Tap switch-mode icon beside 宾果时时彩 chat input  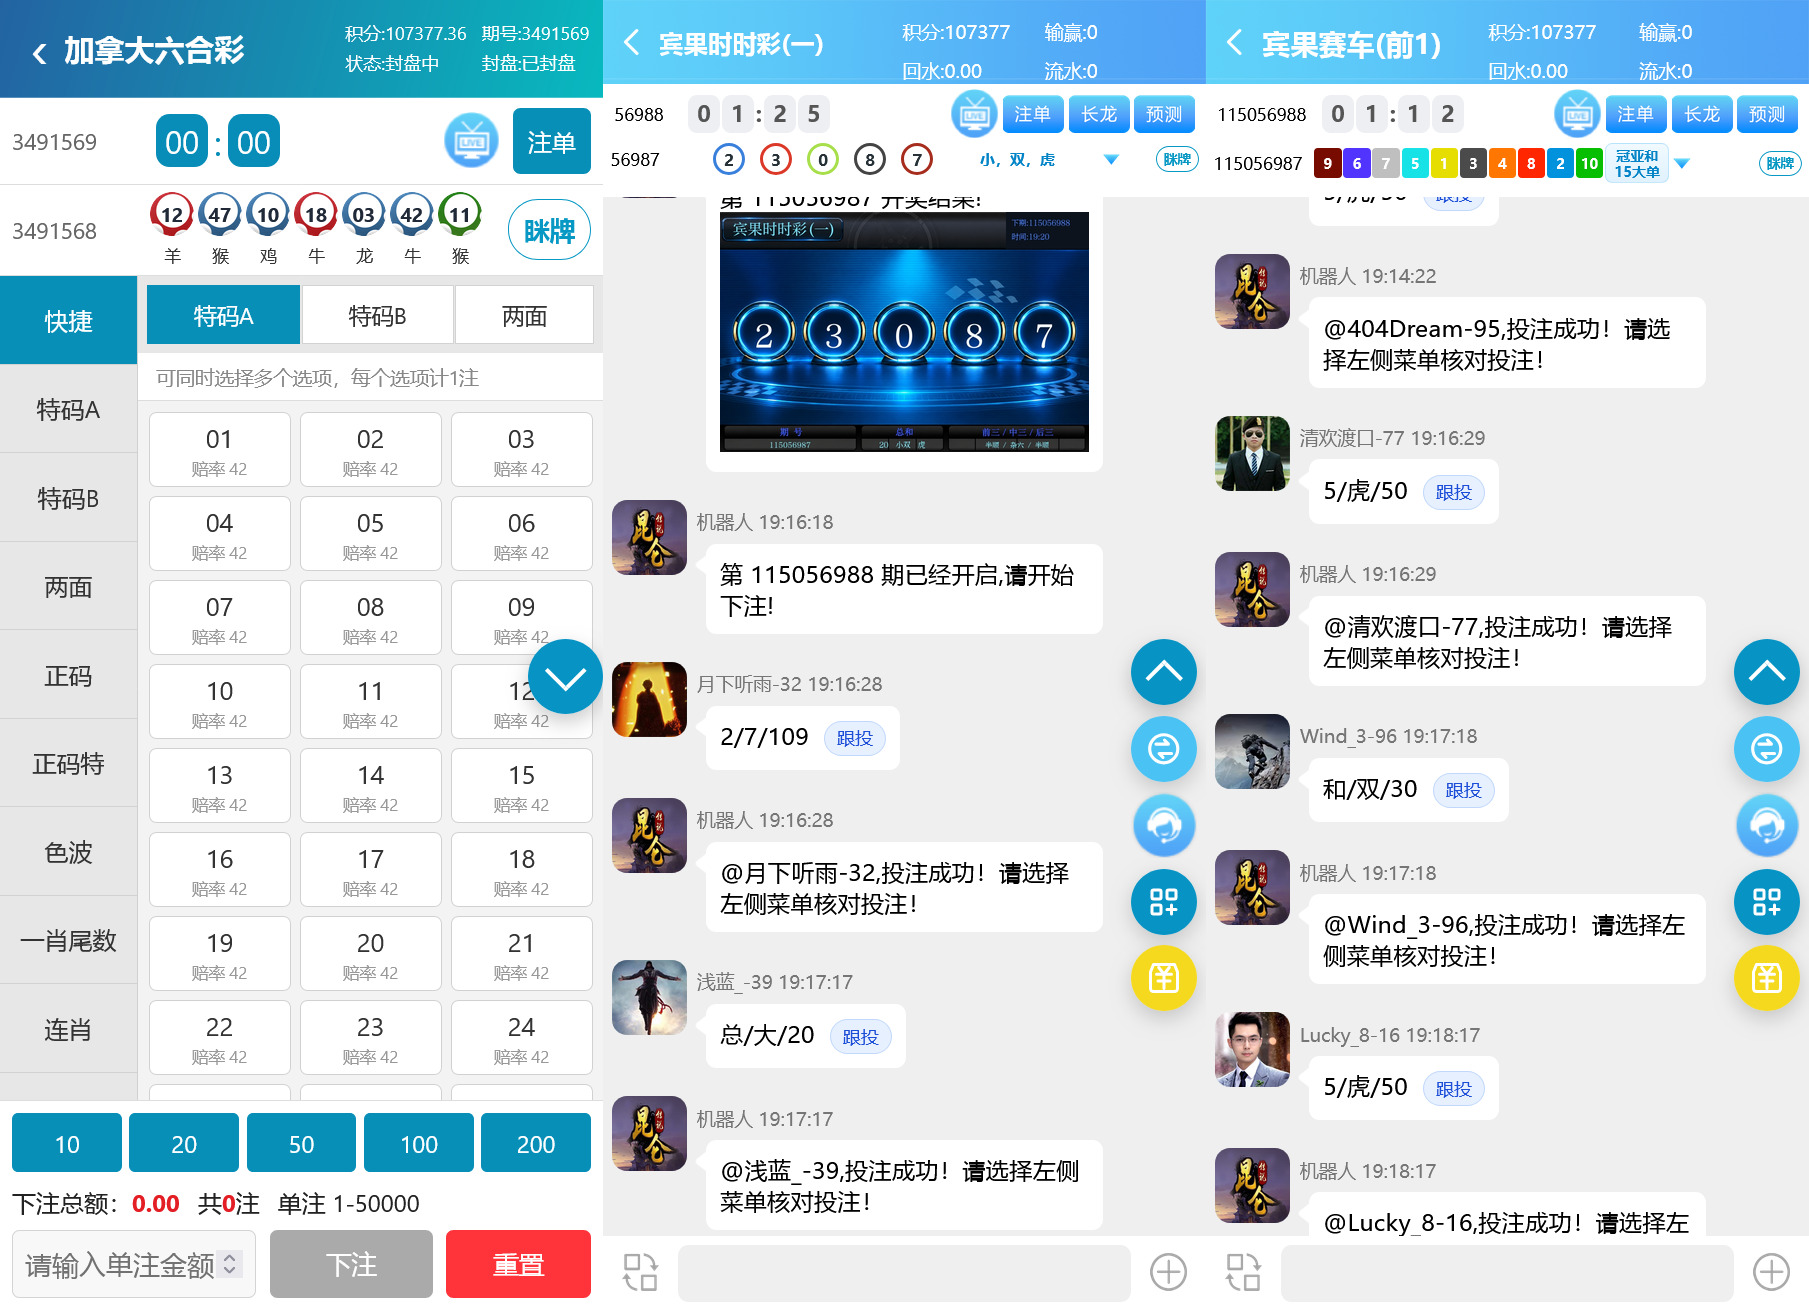[x=640, y=1272]
